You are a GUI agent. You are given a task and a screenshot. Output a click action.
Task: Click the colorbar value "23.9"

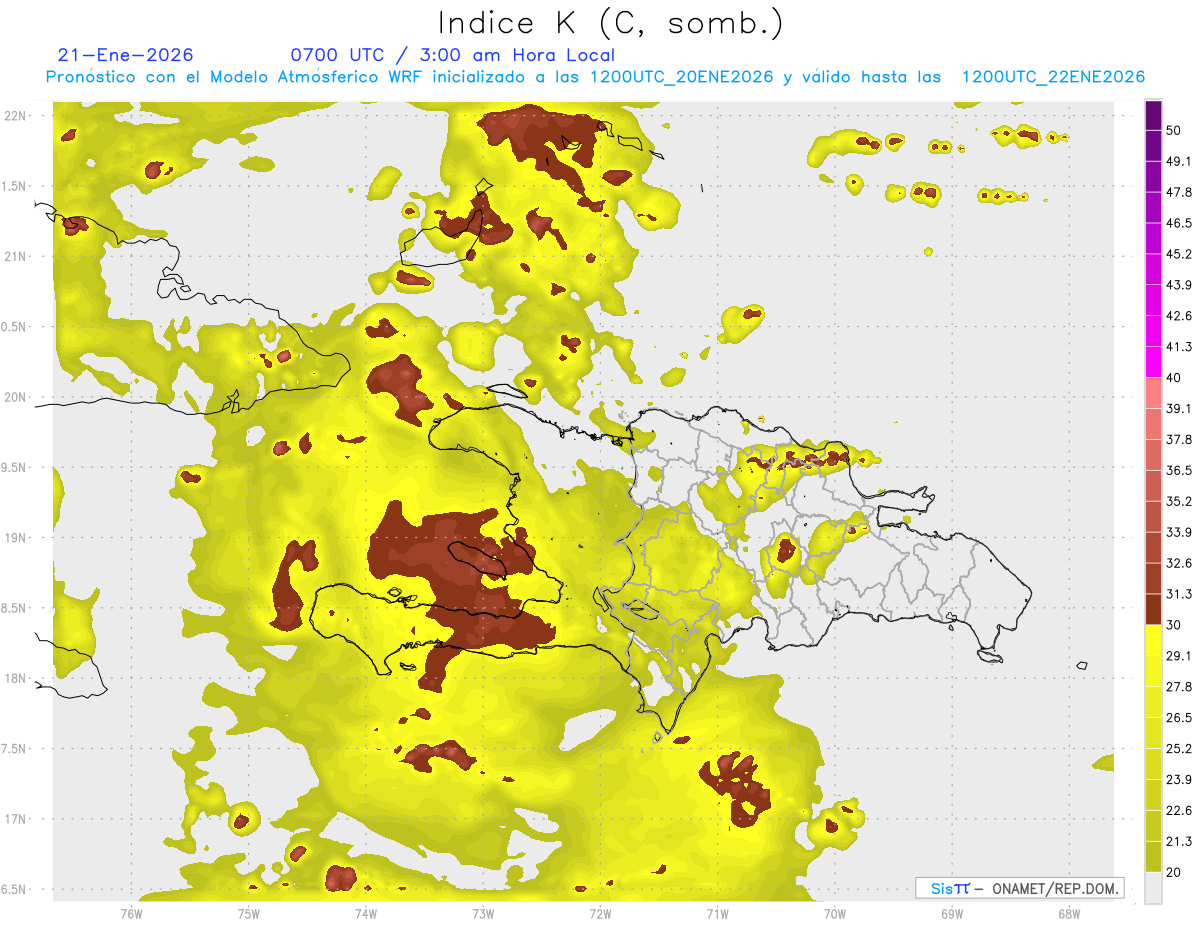[x=1180, y=780]
